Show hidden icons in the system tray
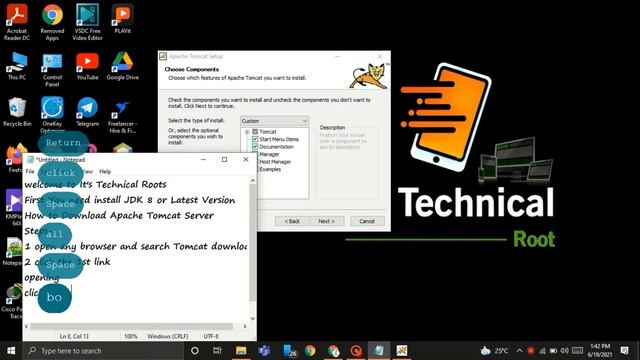The image size is (640, 360). click(519, 351)
